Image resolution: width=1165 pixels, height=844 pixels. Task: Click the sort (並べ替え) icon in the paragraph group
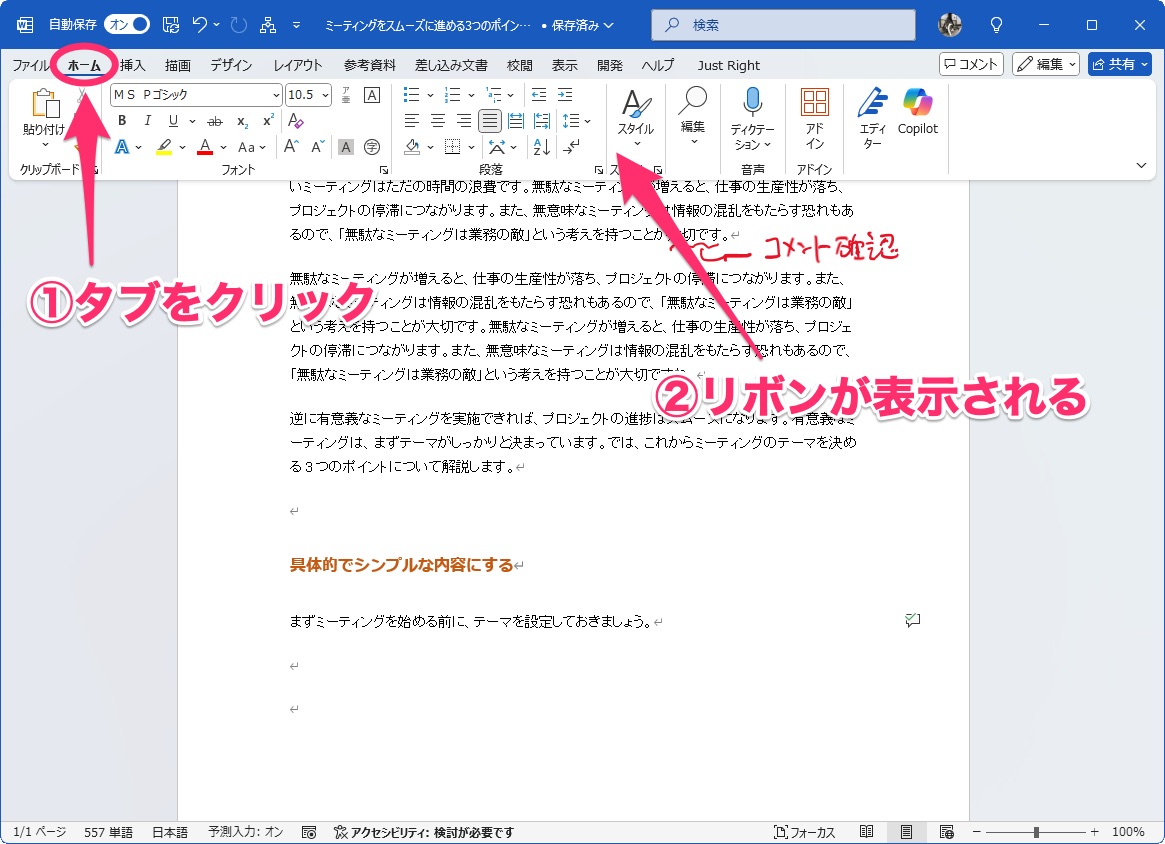pos(541,147)
